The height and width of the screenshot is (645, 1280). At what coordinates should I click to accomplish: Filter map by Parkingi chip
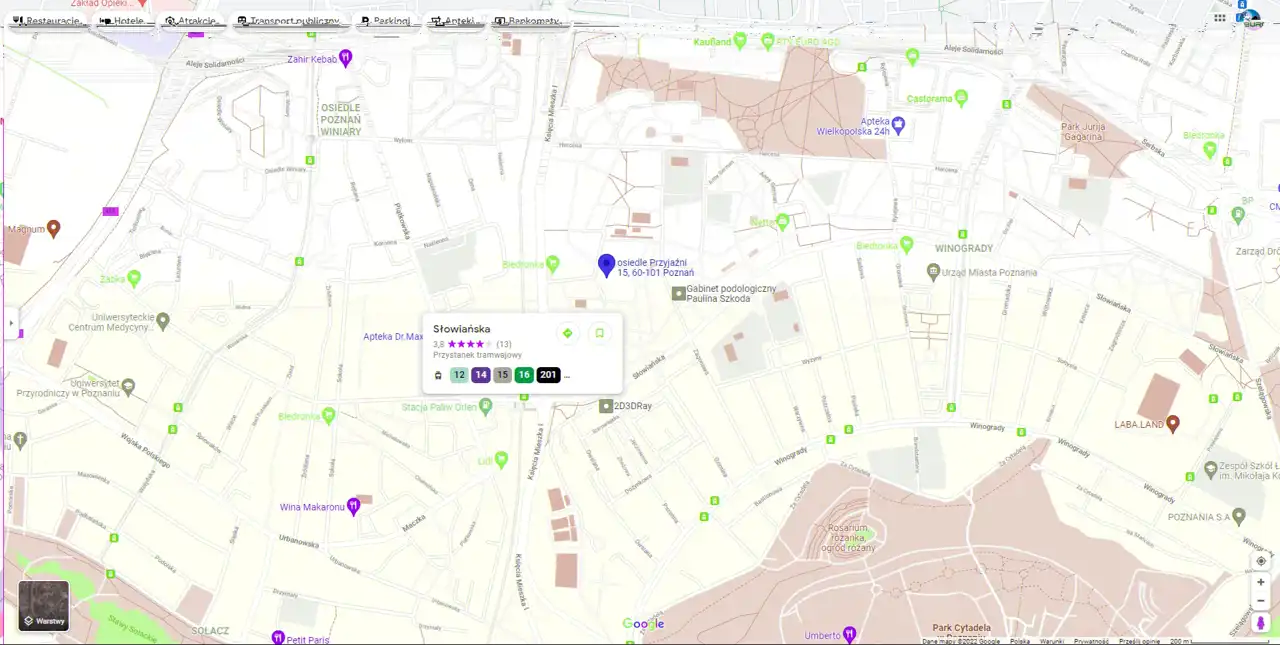385,21
